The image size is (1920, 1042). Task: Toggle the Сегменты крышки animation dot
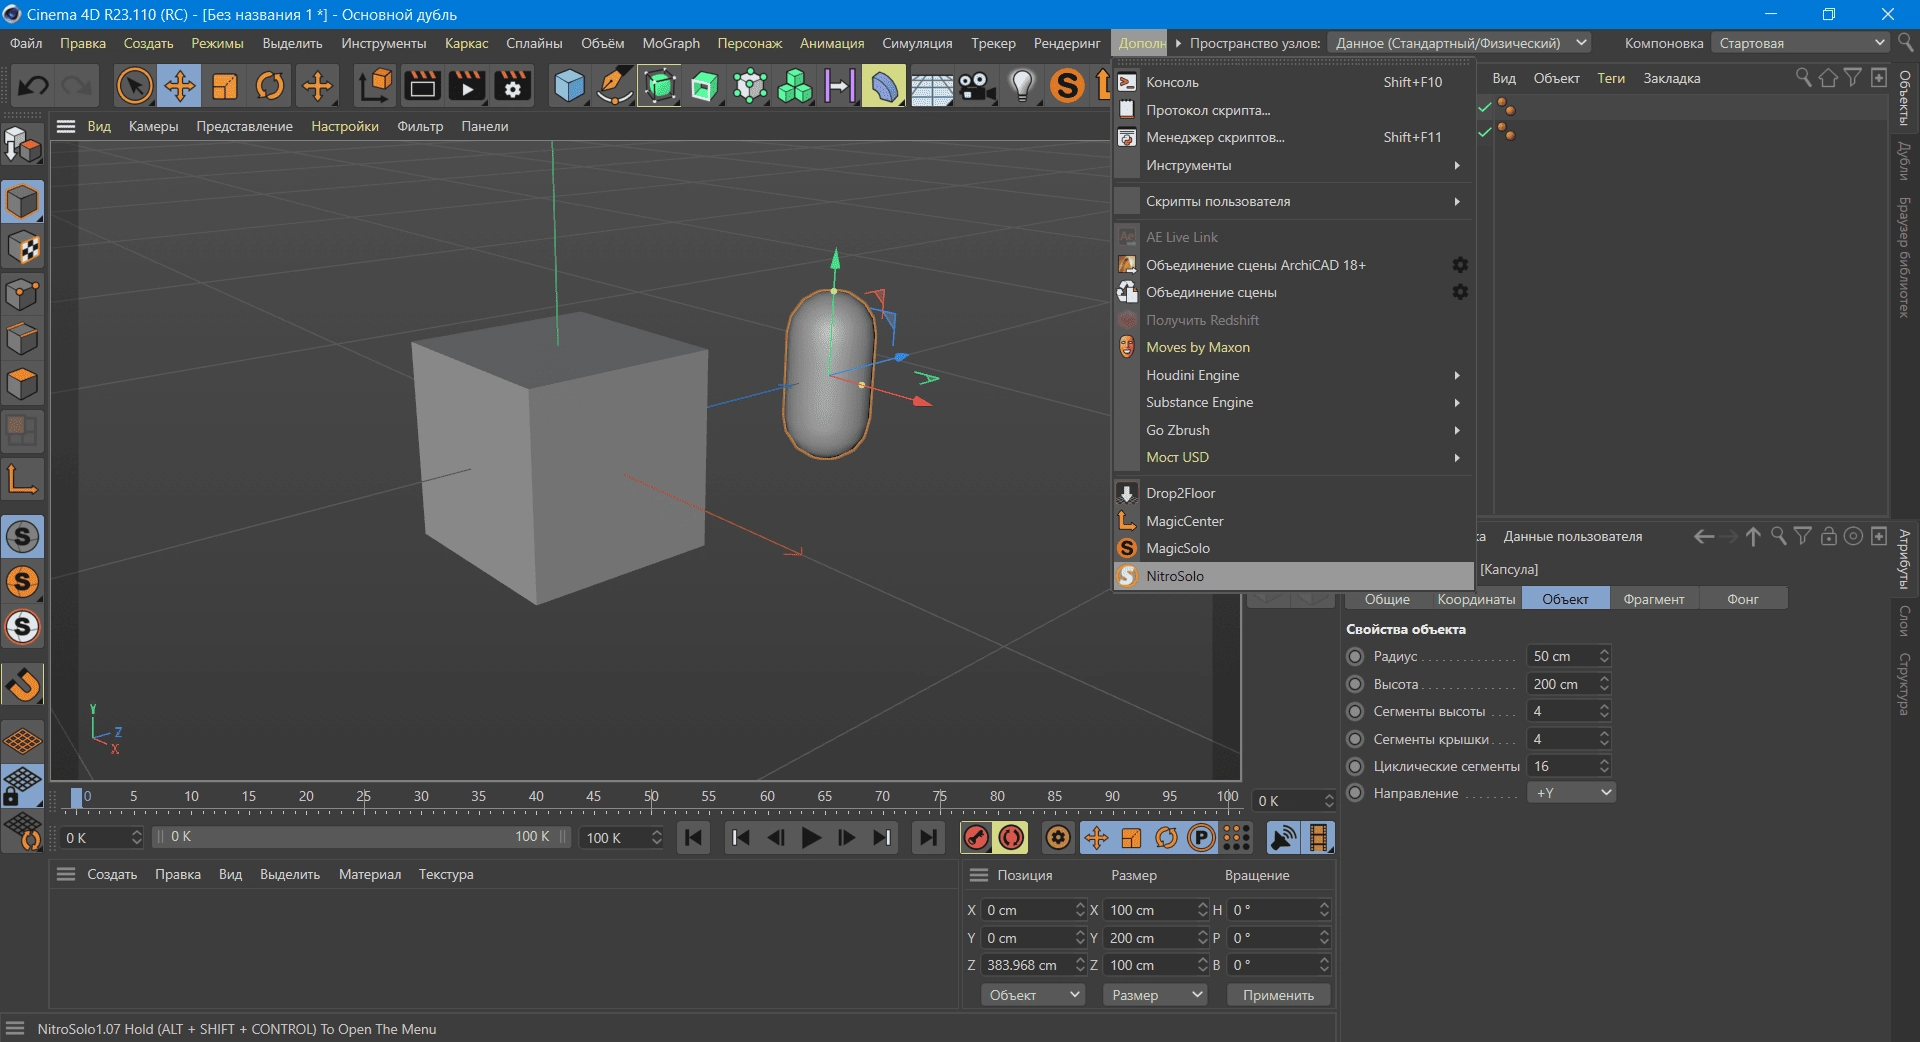(1355, 739)
